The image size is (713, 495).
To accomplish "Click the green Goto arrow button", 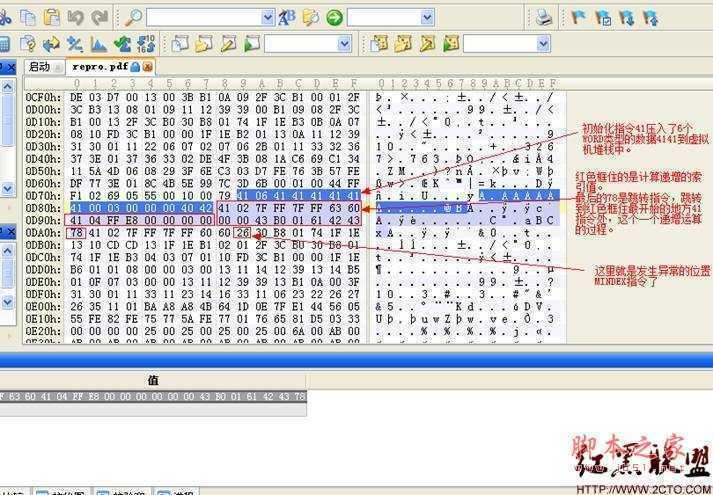I will [x=335, y=18].
